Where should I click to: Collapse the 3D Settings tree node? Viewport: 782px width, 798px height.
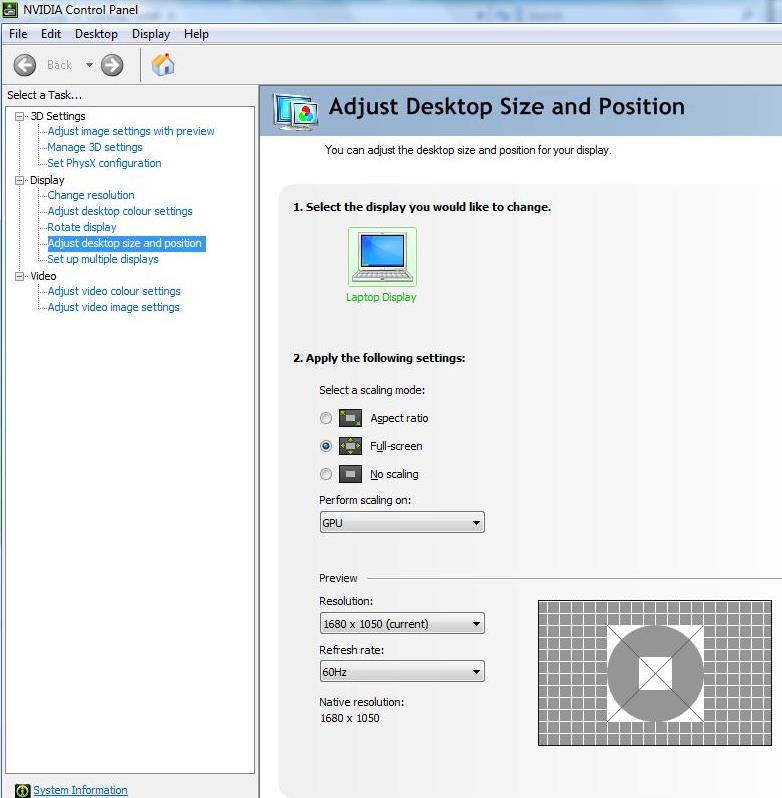[20, 116]
